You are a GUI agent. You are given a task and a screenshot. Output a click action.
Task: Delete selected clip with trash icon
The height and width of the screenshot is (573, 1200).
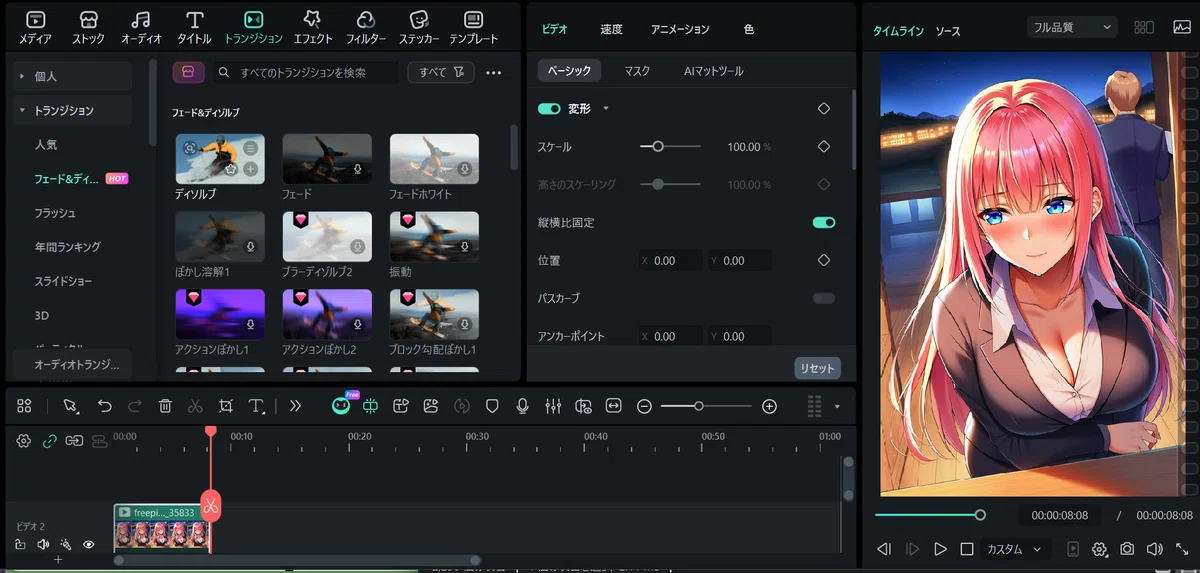tap(165, 406)
